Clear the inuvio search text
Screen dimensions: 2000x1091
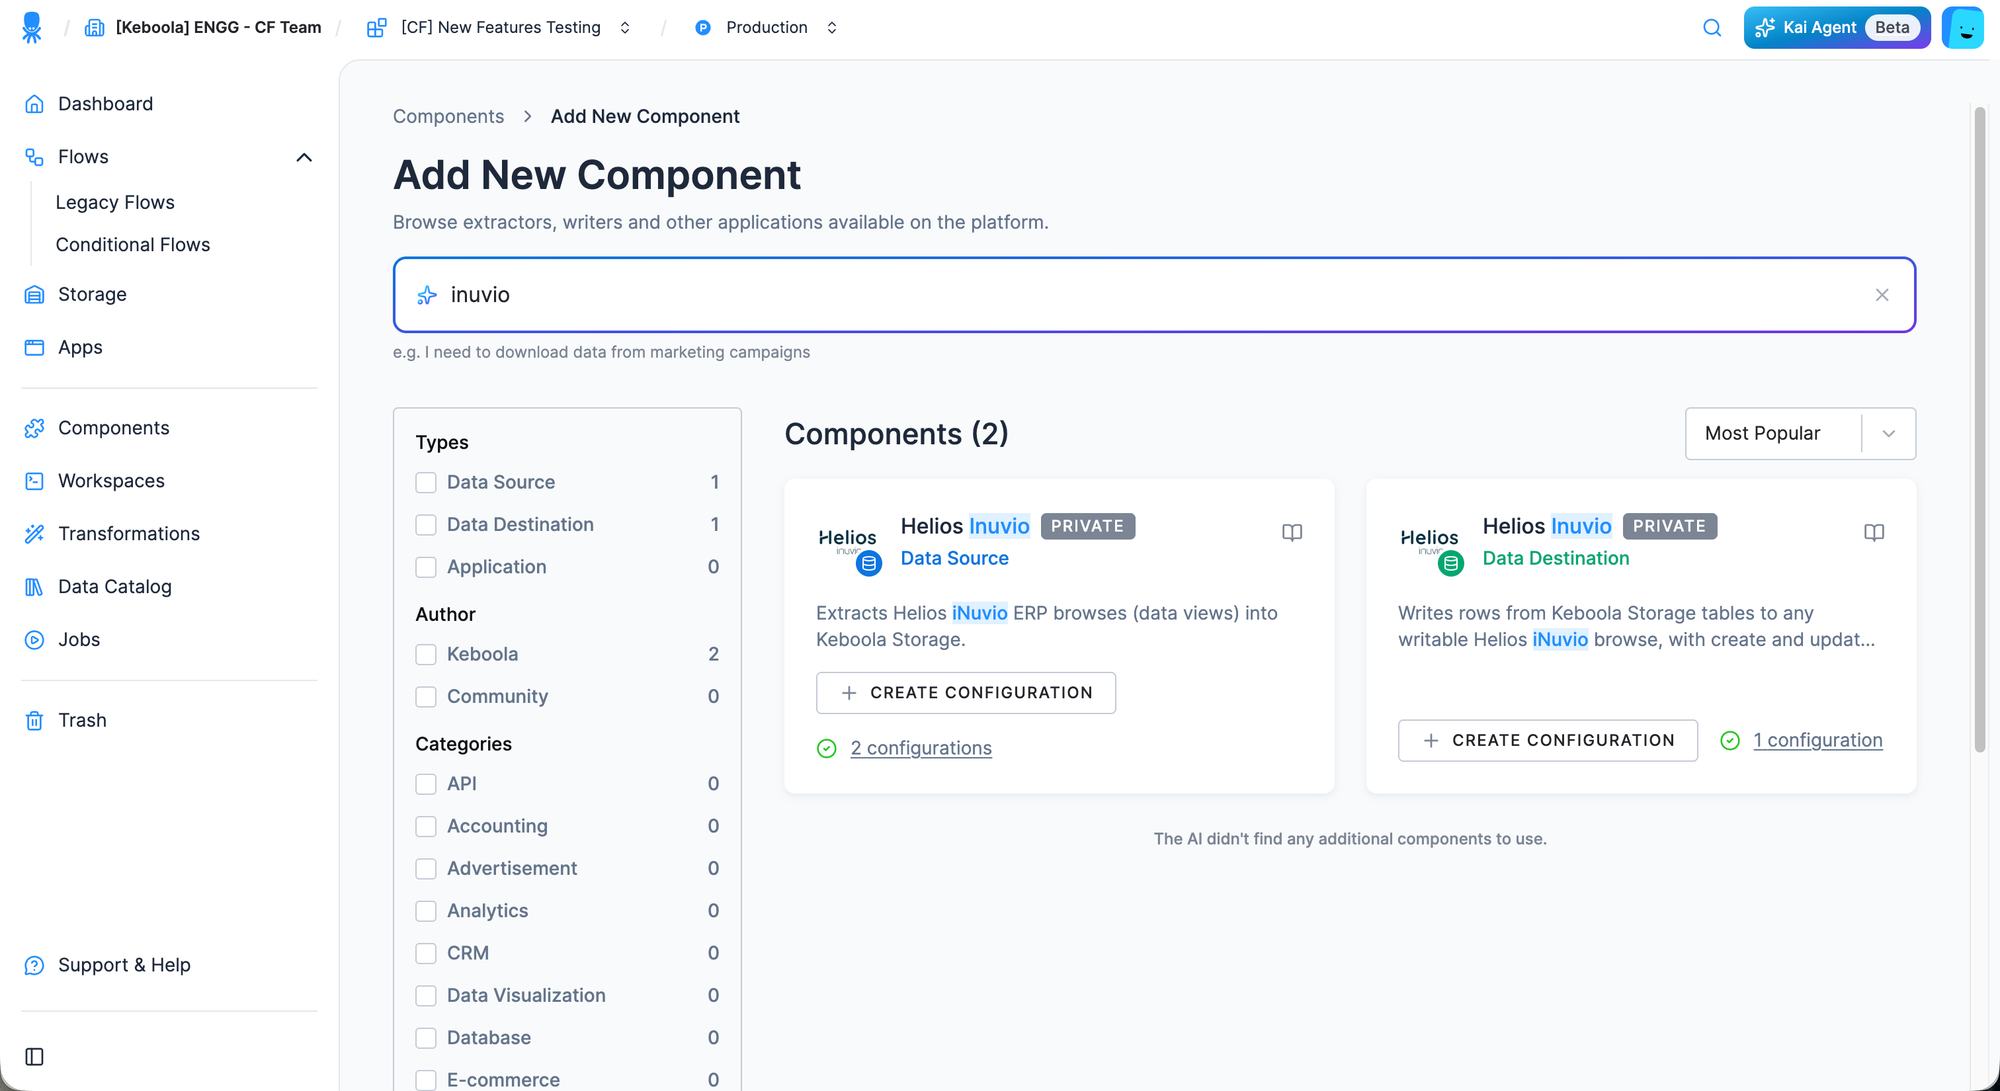(1882, 295)
